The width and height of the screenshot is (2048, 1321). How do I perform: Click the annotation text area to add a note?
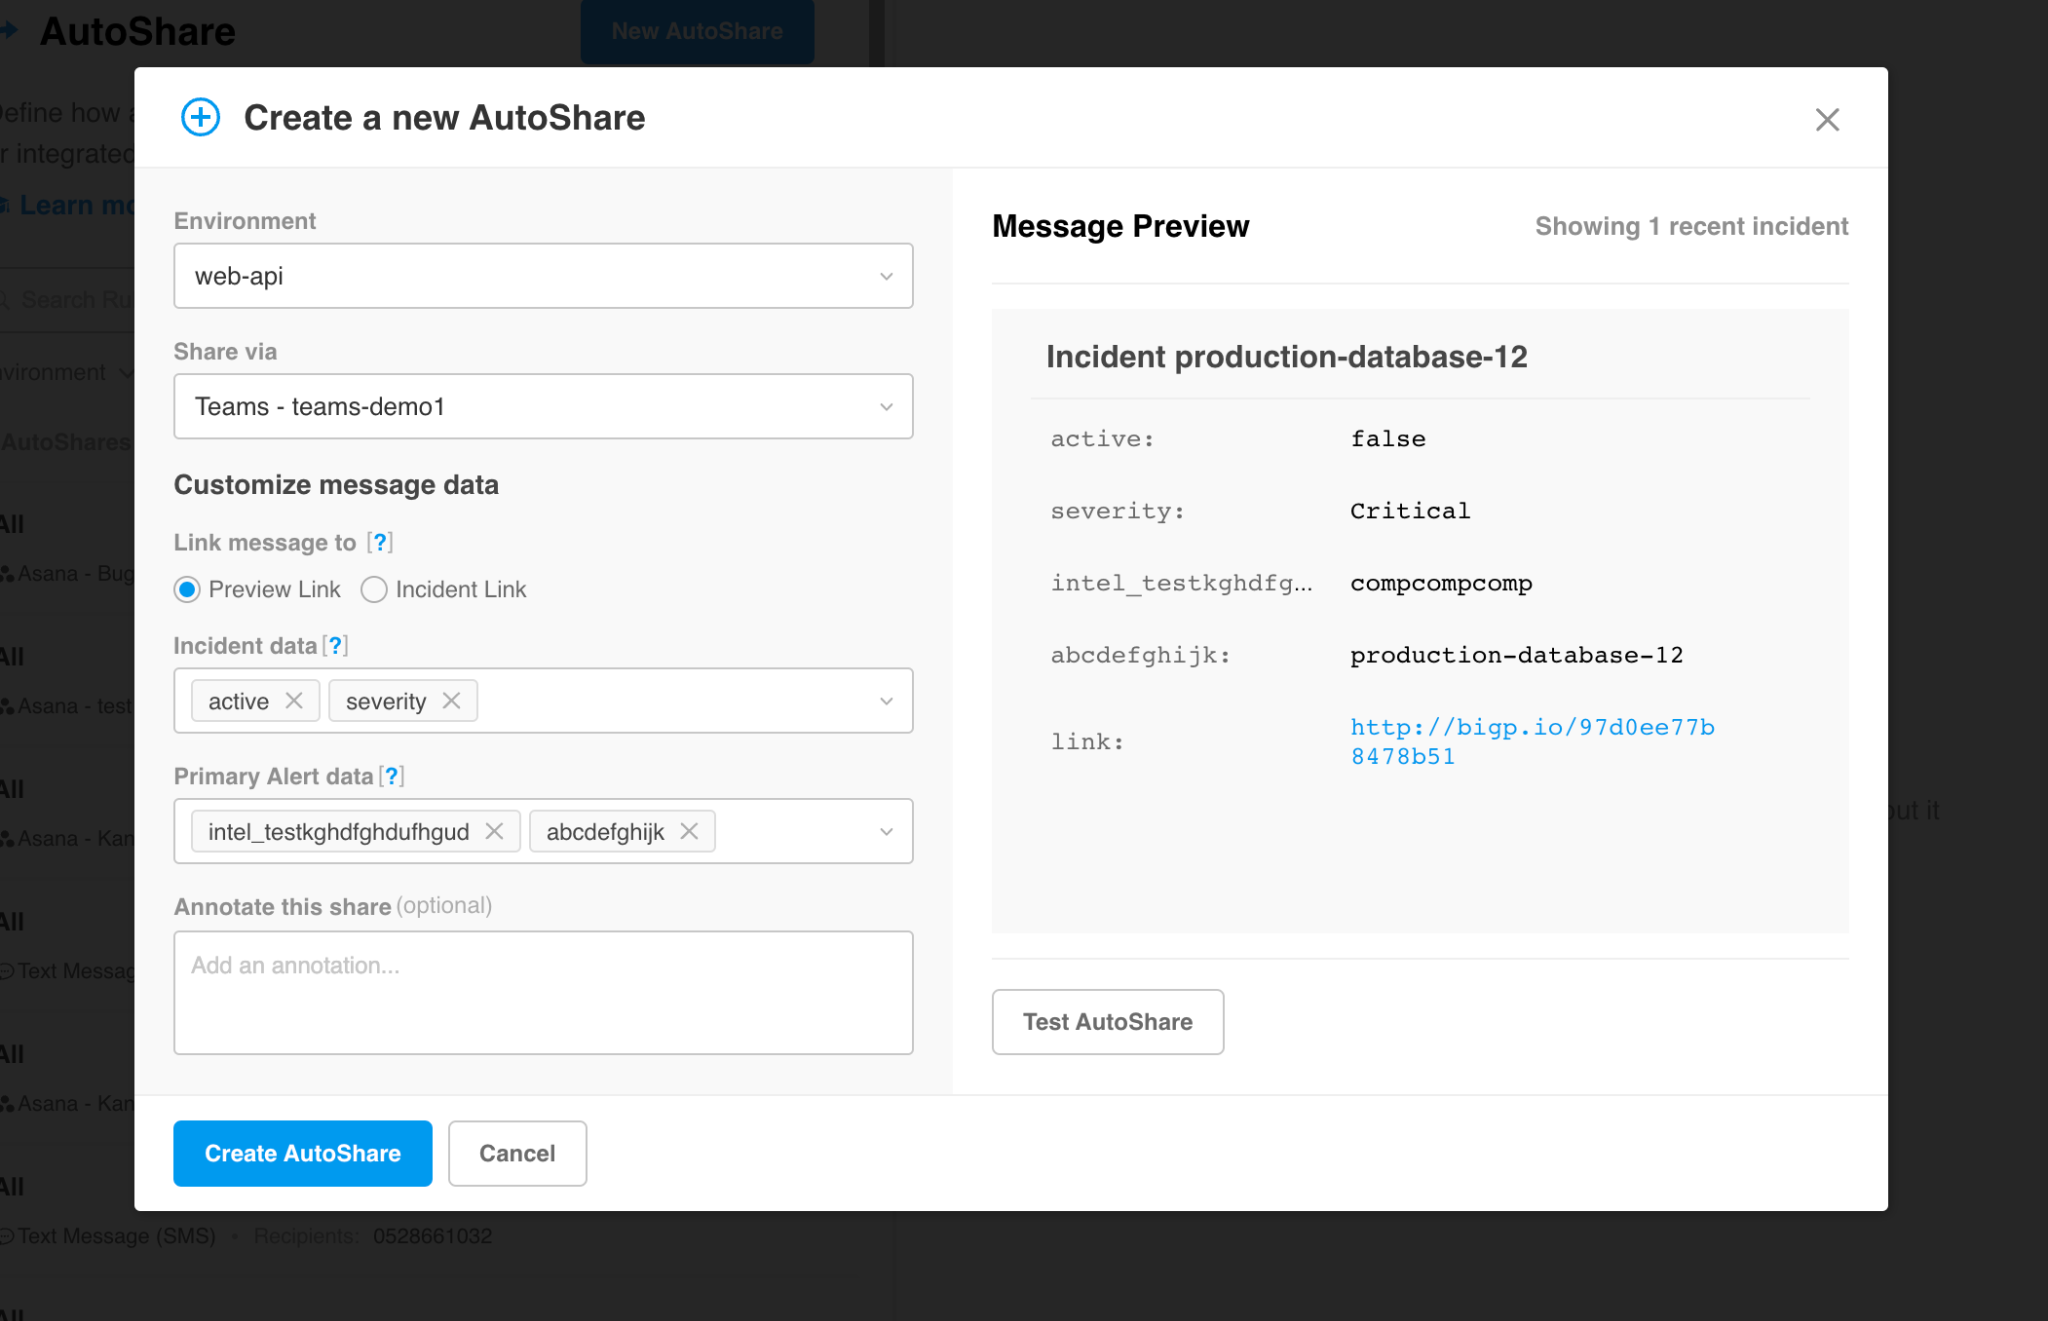543,990
